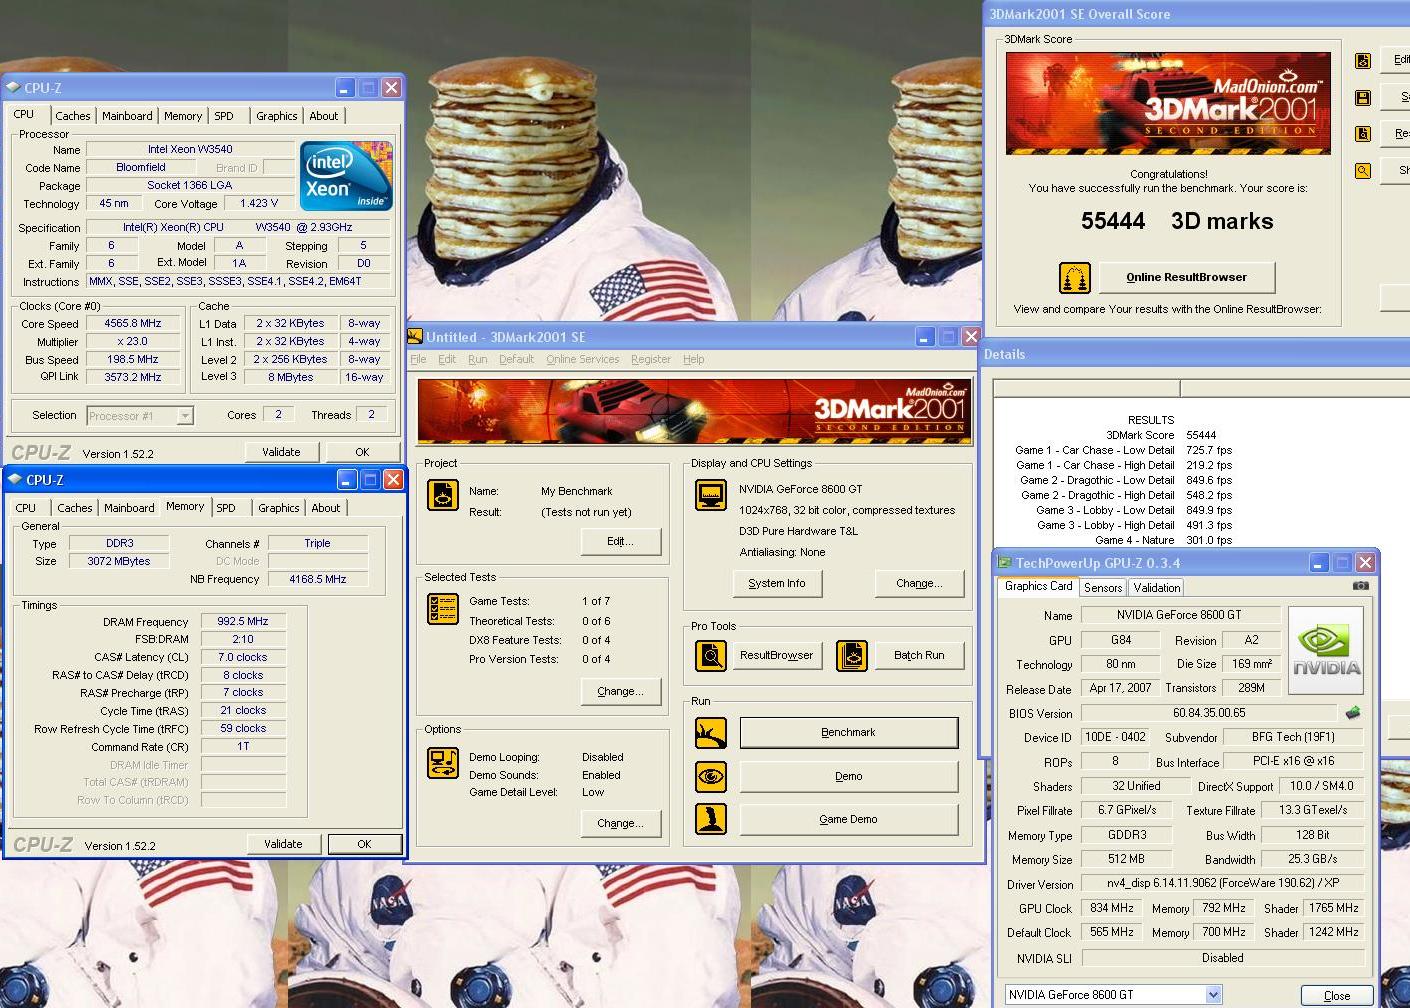Switch to the Caches tab in the top CPU-Z
1410x1008 pixels.
73,116
